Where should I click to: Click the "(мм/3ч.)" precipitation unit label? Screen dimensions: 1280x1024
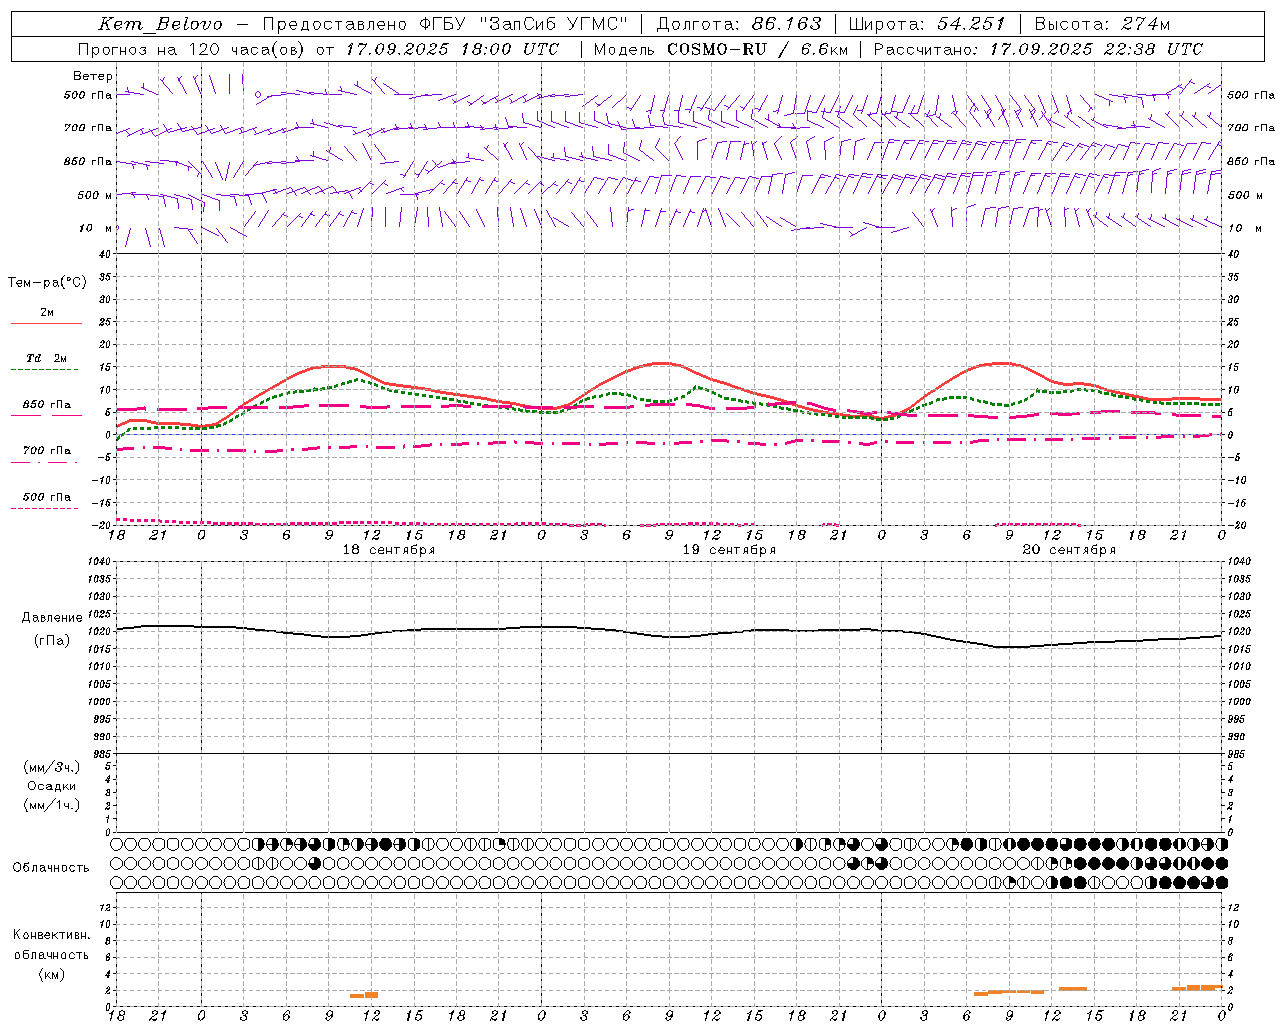52,767
